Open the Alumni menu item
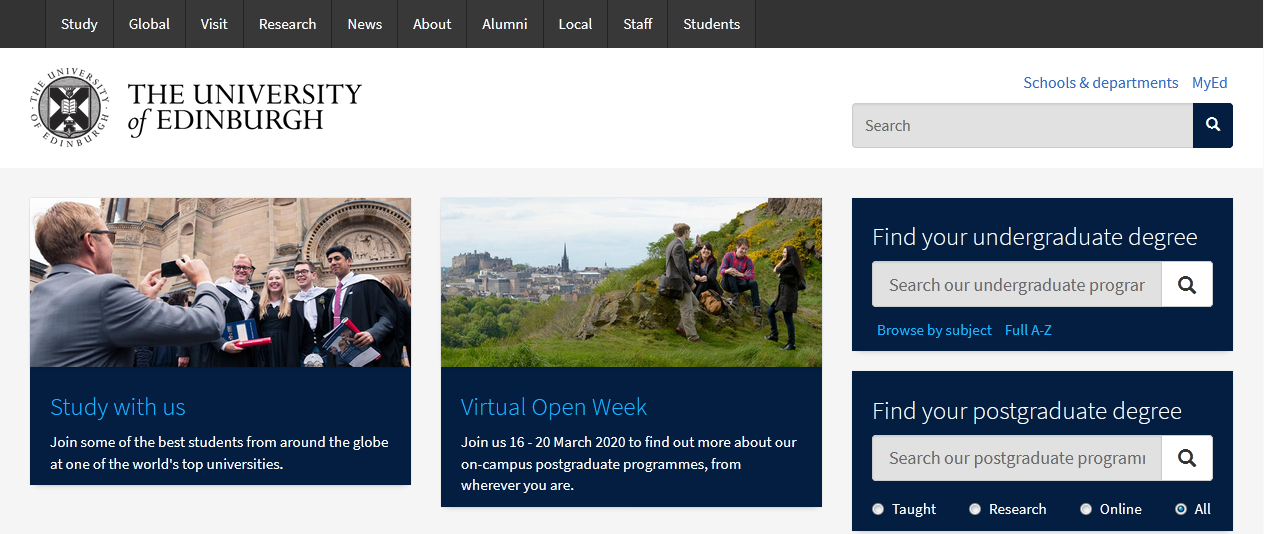Viewport: 1264px width, 534px height. pos(505,24)
